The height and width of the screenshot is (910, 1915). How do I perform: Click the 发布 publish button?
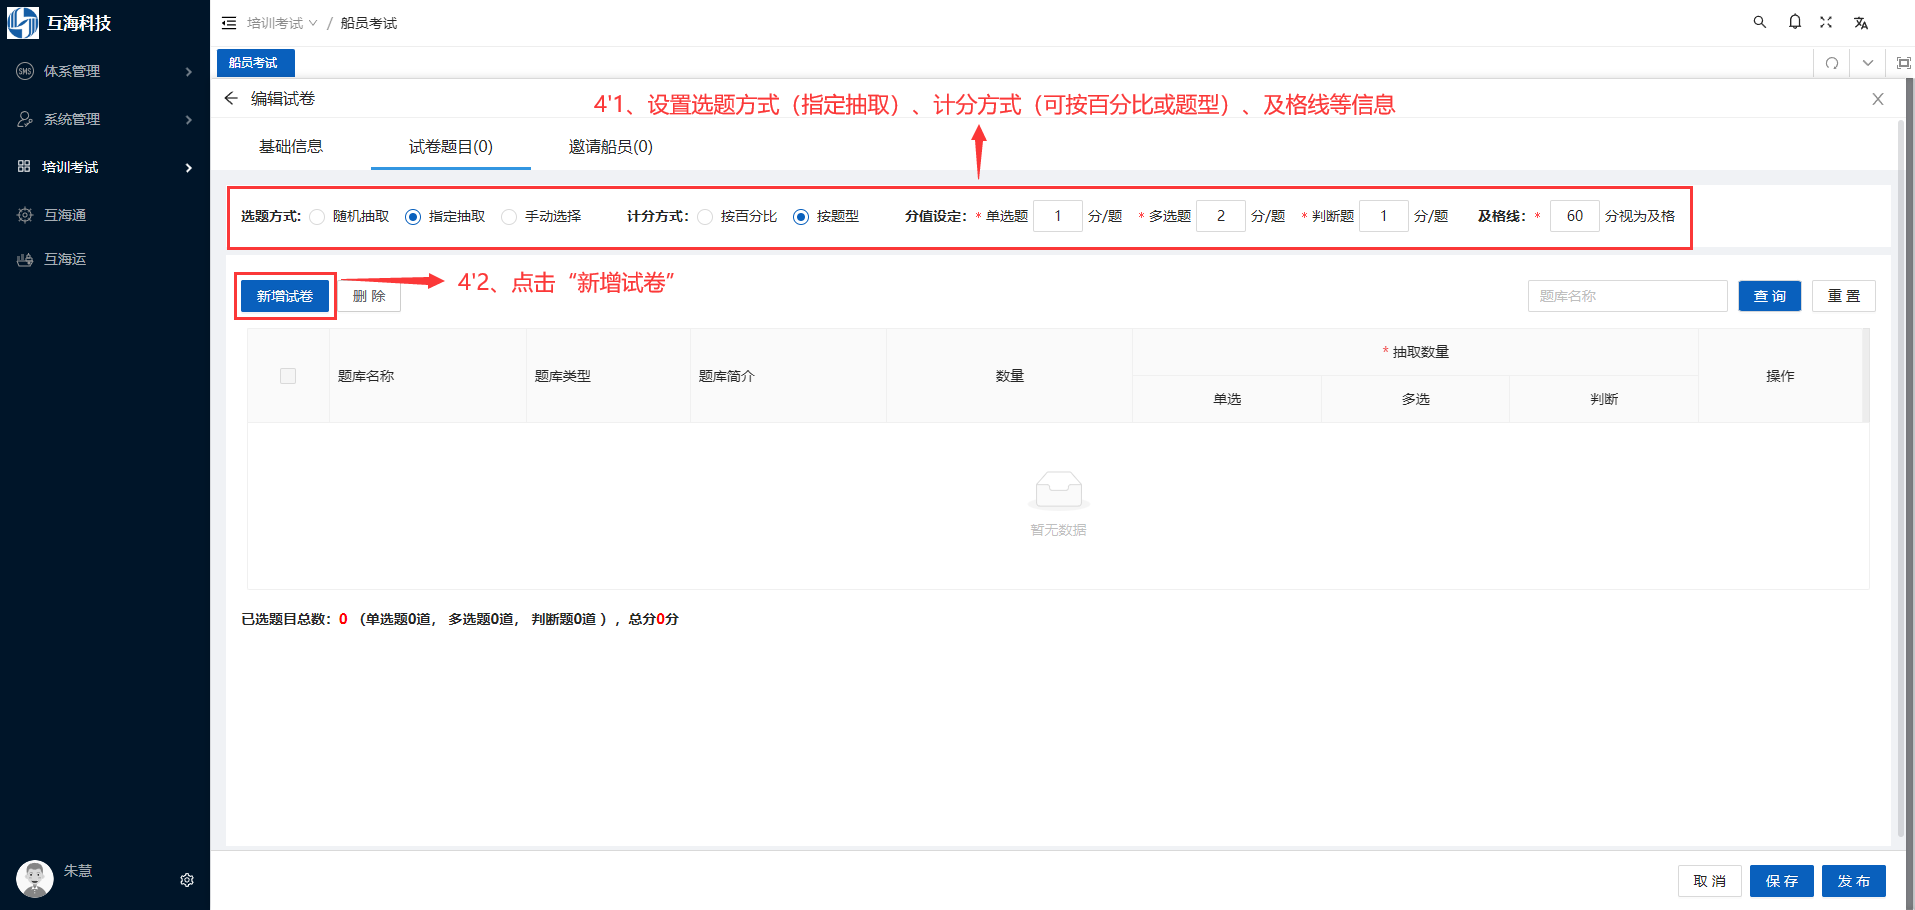coord(1854,881)
